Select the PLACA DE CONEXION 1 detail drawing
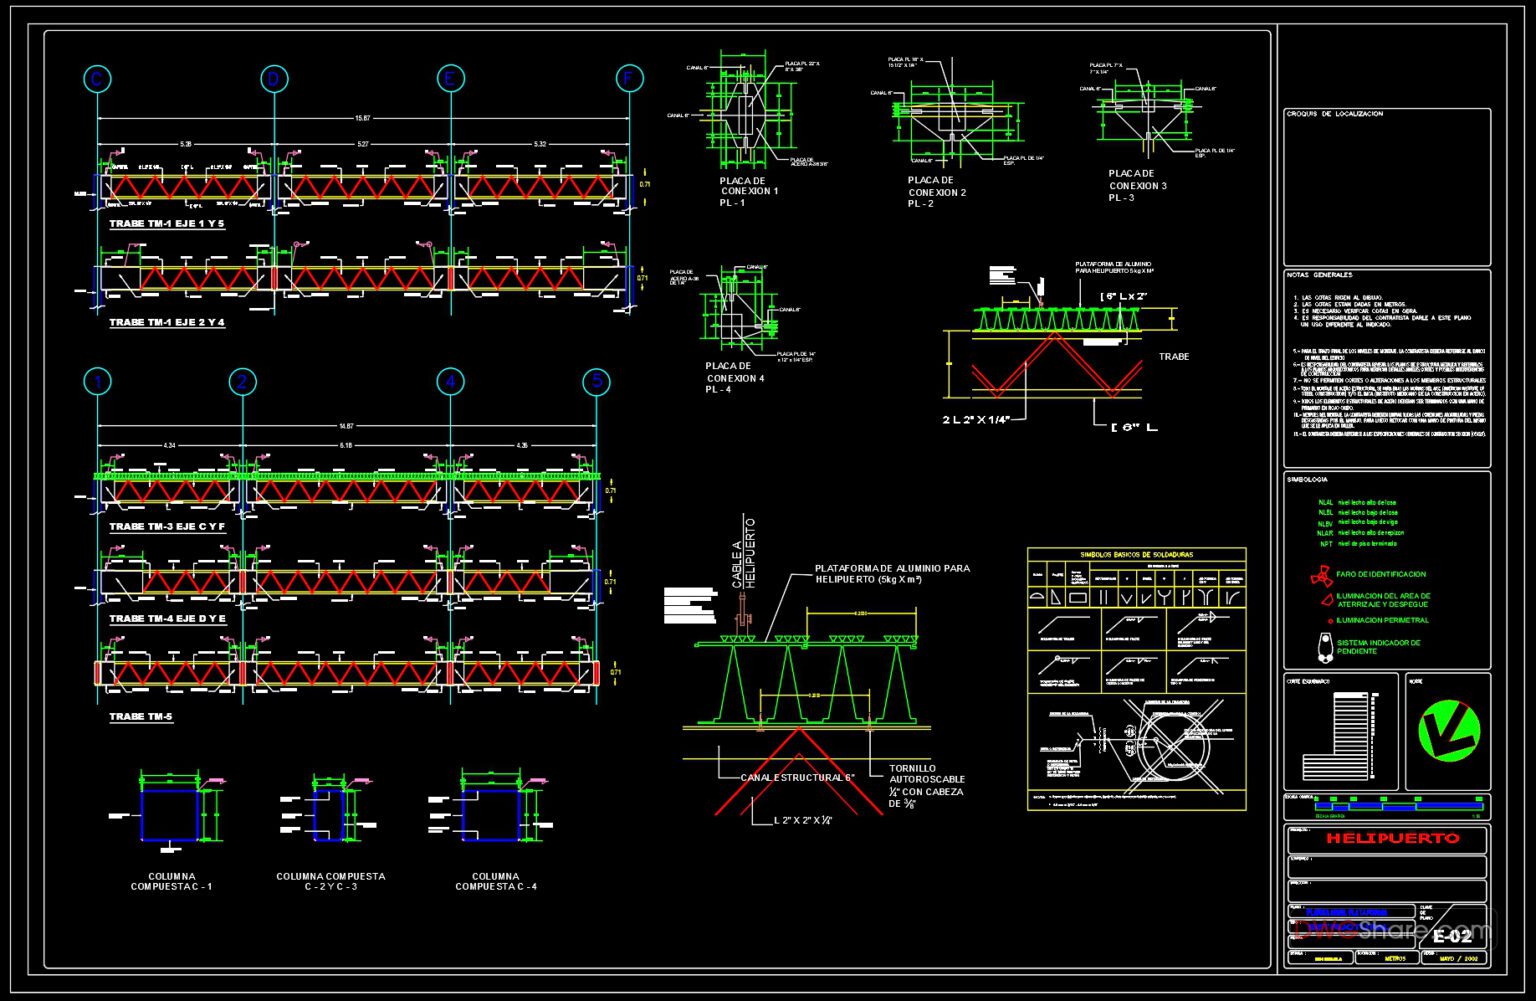The image size is (1536, 1001). 742,110
